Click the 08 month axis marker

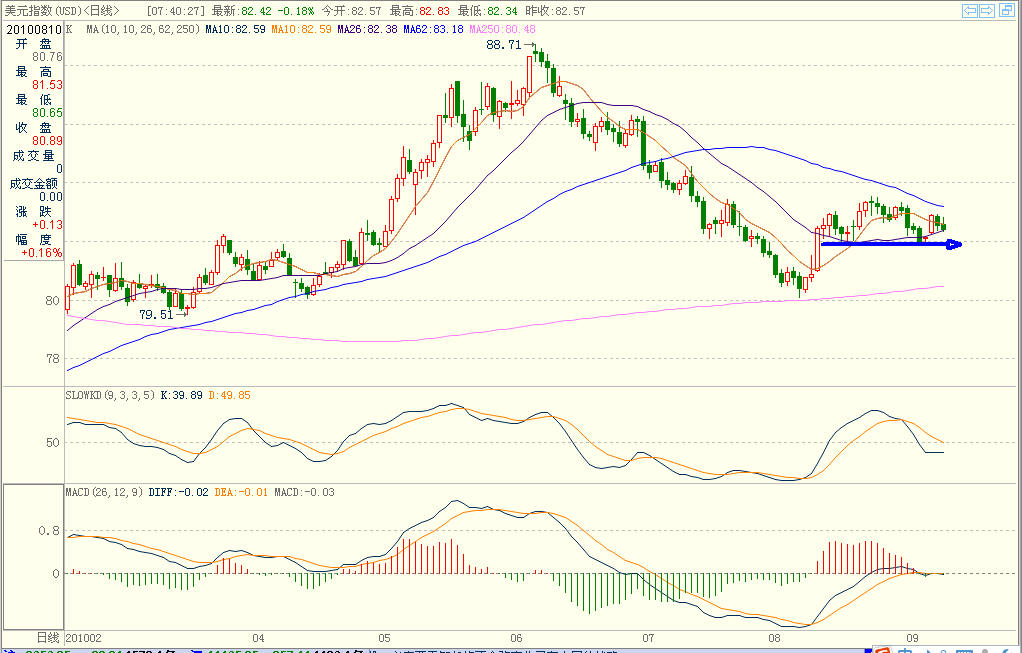coord(774,638)
